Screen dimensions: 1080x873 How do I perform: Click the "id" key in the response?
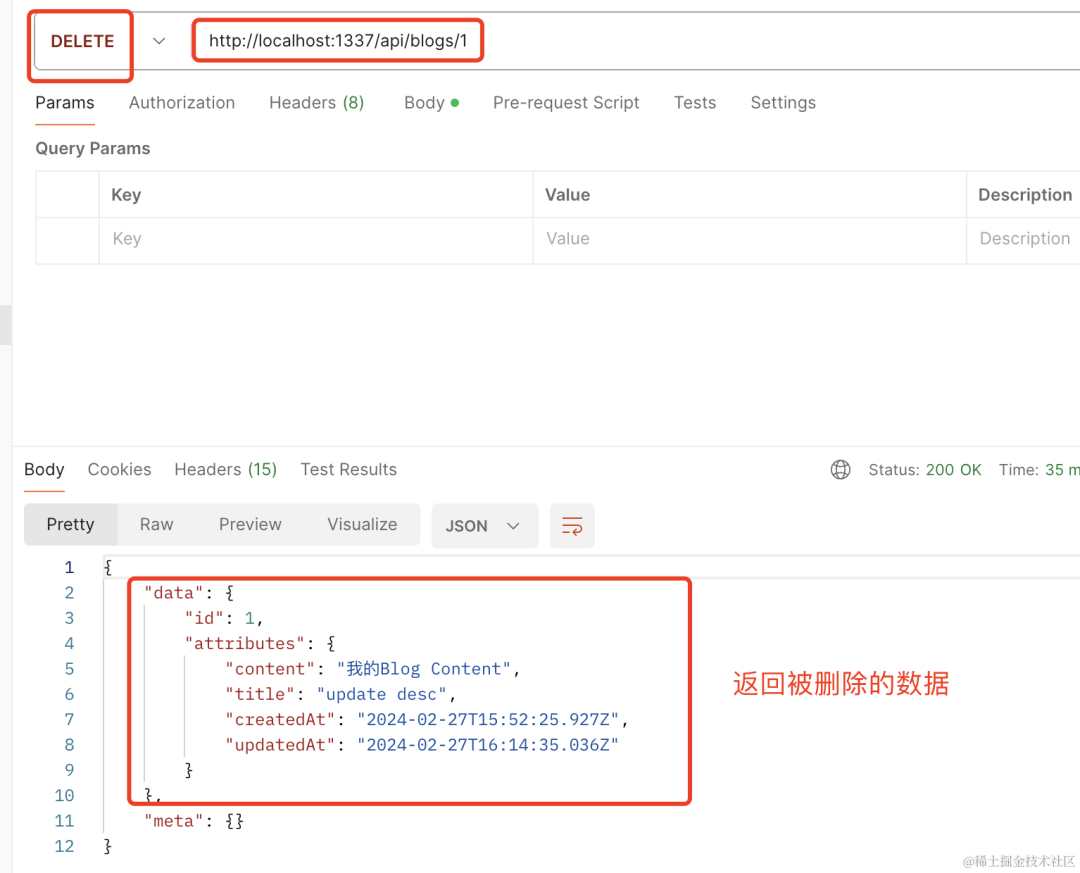pos(204,618)
